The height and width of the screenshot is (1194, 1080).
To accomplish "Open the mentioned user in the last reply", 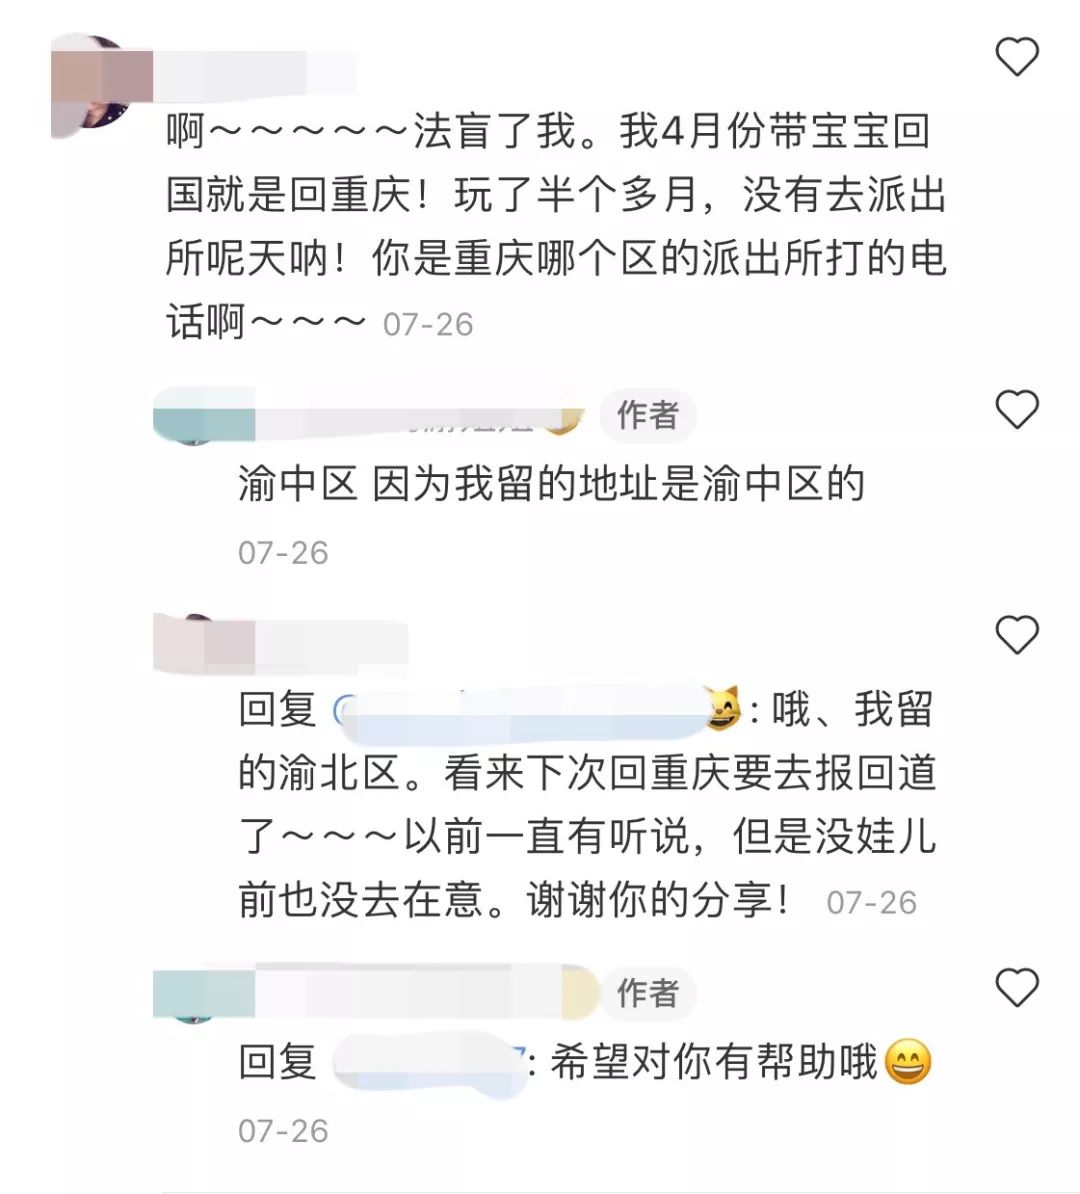I will [x=430, y=1062].
